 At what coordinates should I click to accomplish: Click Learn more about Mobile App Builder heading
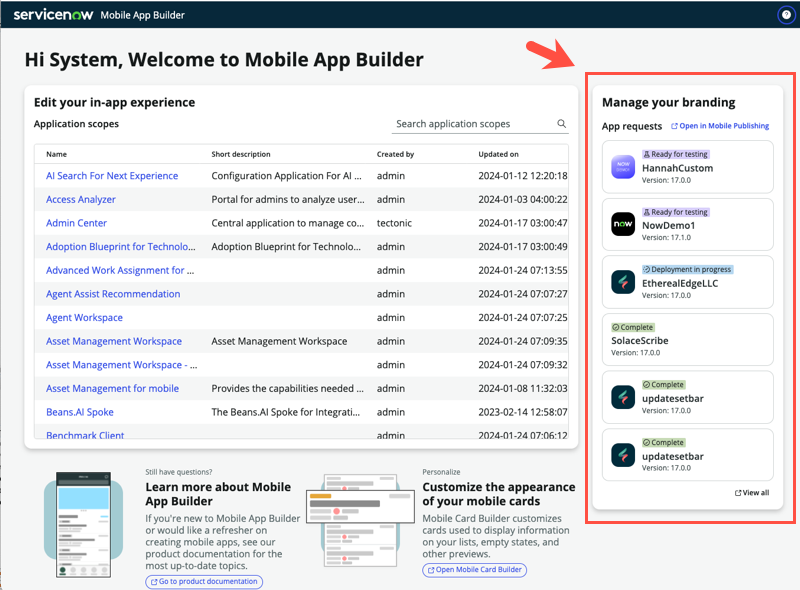click(x=218, y=494)
